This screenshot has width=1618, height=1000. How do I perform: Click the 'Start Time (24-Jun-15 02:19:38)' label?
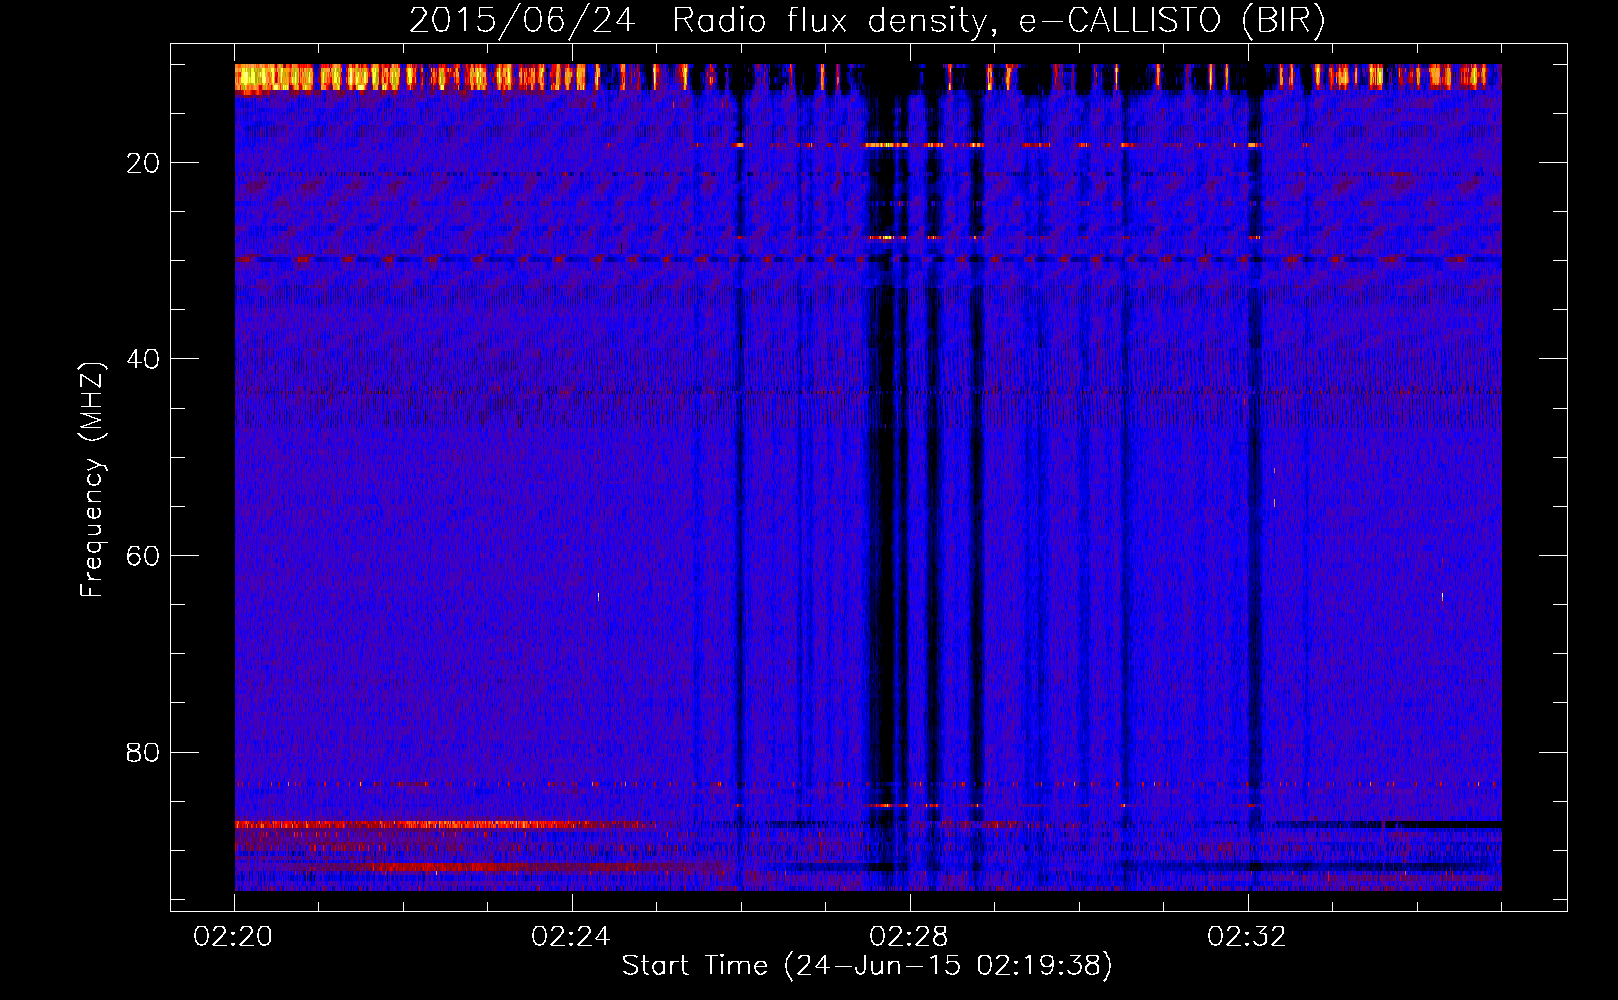pyautogui.click(x=867, y=966)
